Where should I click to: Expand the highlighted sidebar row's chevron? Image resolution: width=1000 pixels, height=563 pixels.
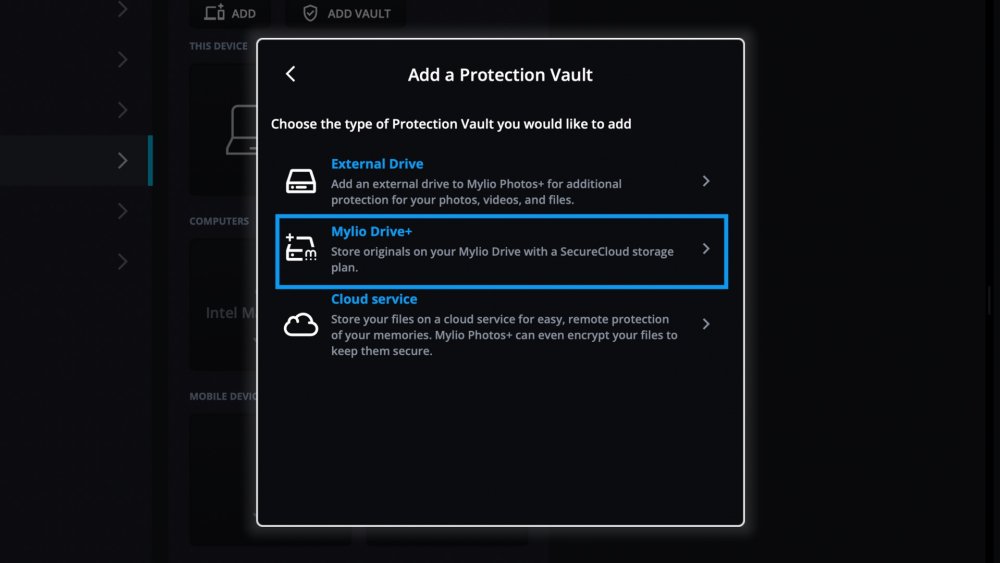click(x=123, y=160)
